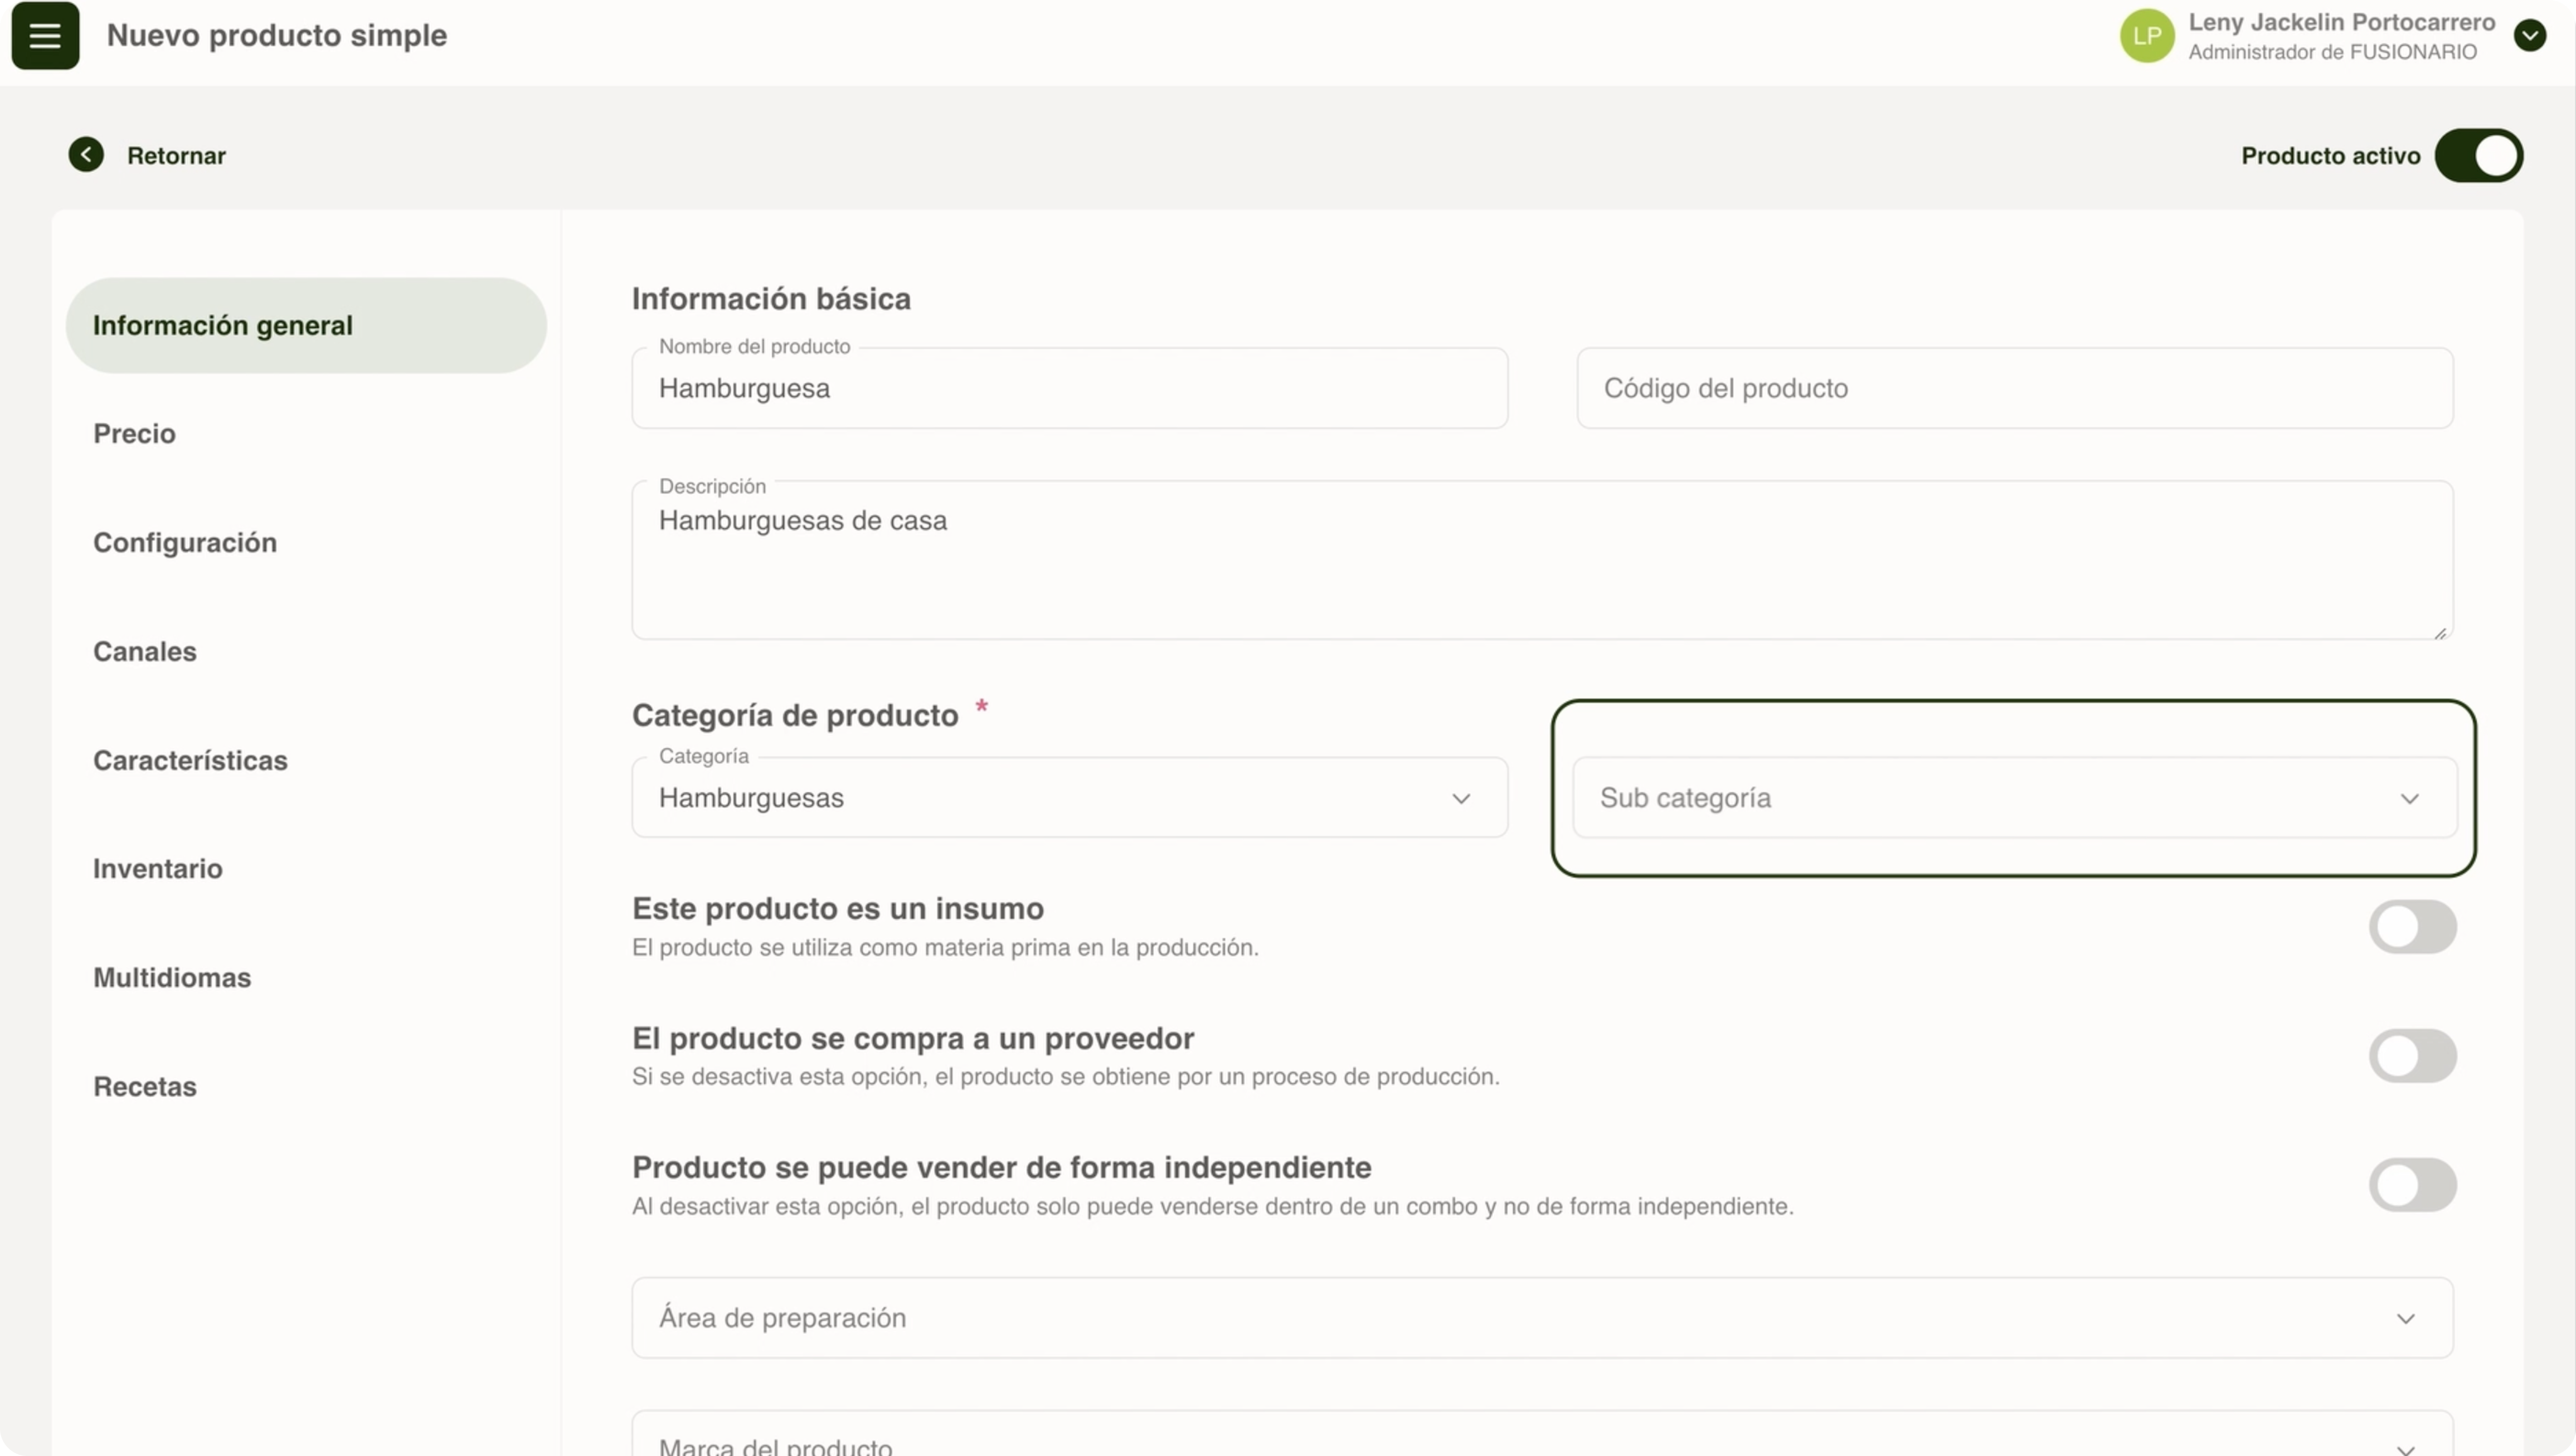Switch to the Precio section

point(134,434)
